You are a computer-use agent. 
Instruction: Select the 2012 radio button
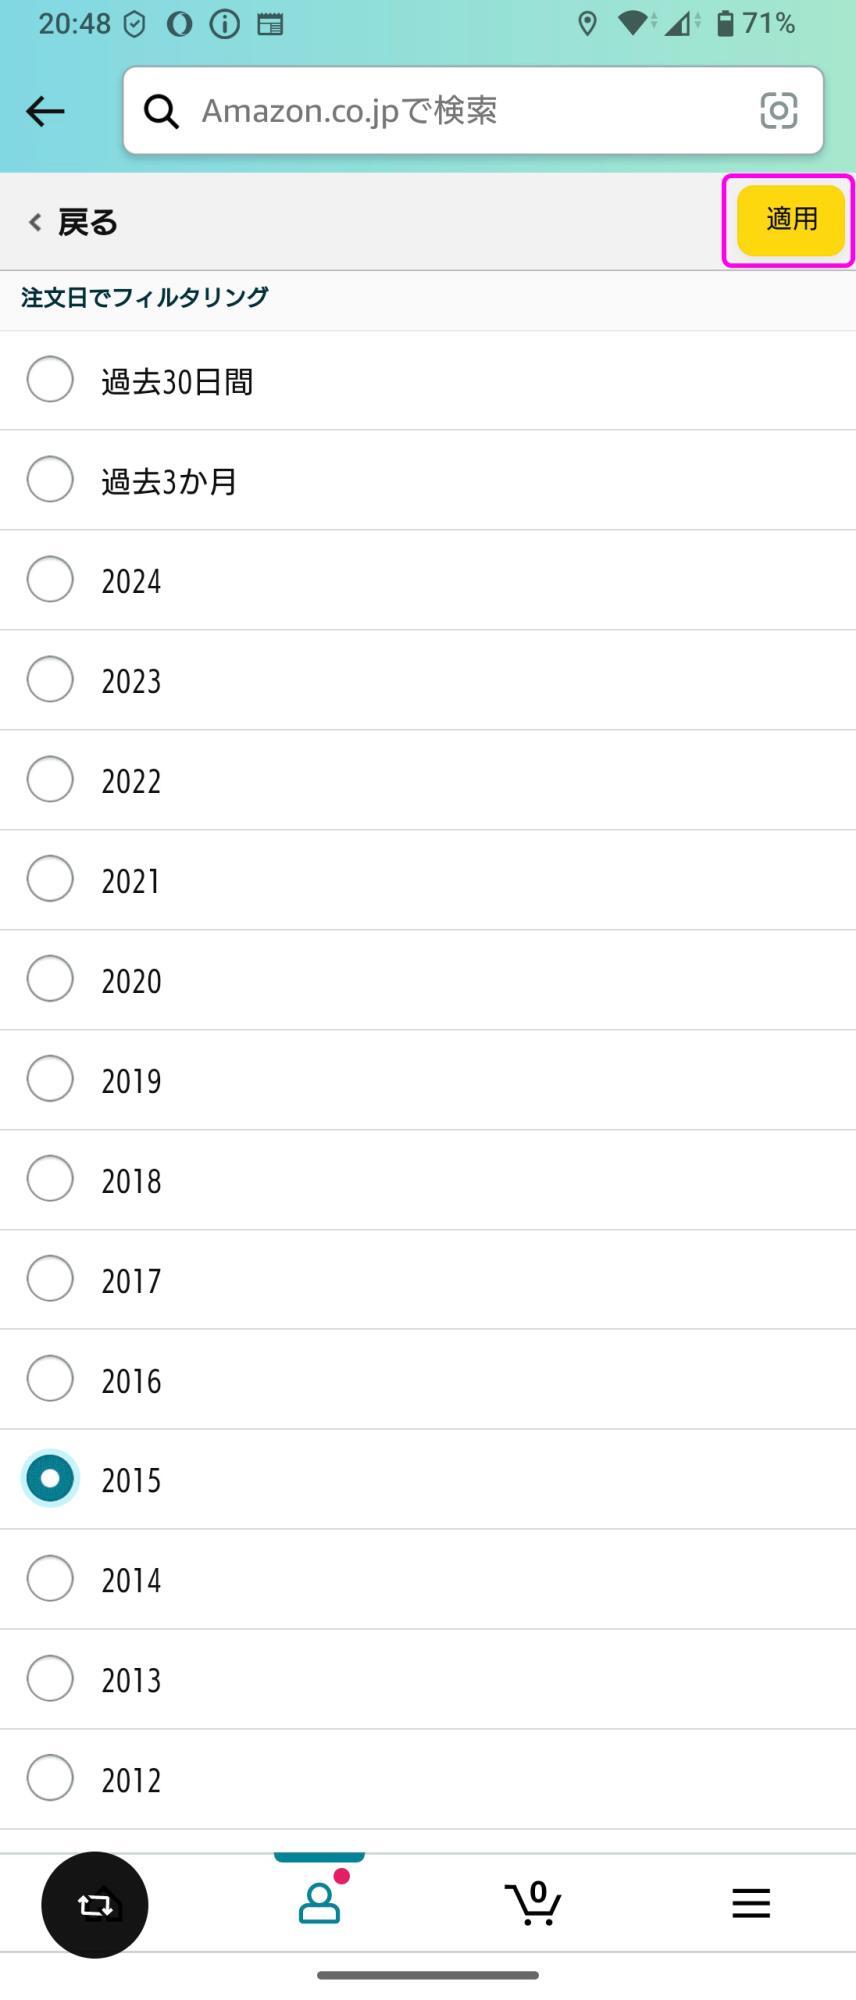pyautogui.click(x=50, y=1778)
